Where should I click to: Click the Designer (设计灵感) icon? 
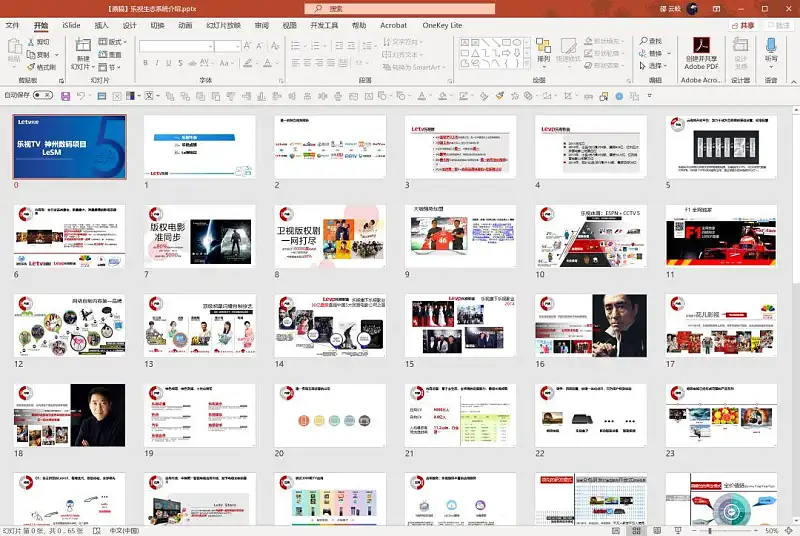pyautogui.click(x=740, y=45)
